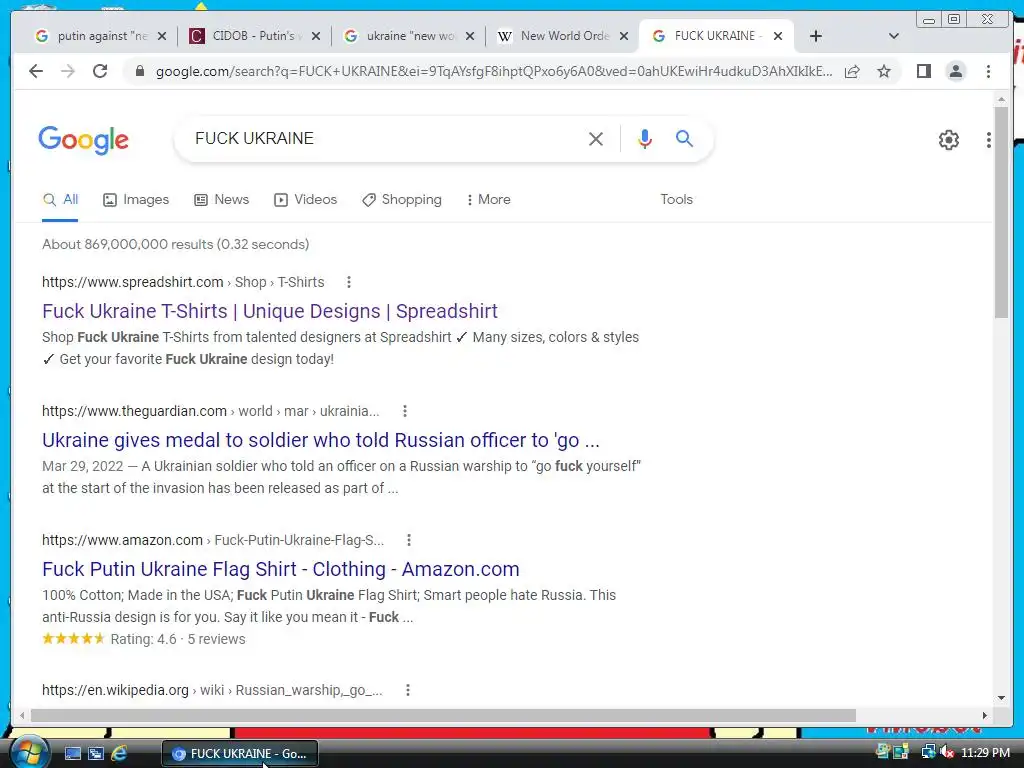Click the vertical page scrollbar thumb
Viewport: 1024px width, 768px height.
pyautogui.click(x=1001, y=213)
